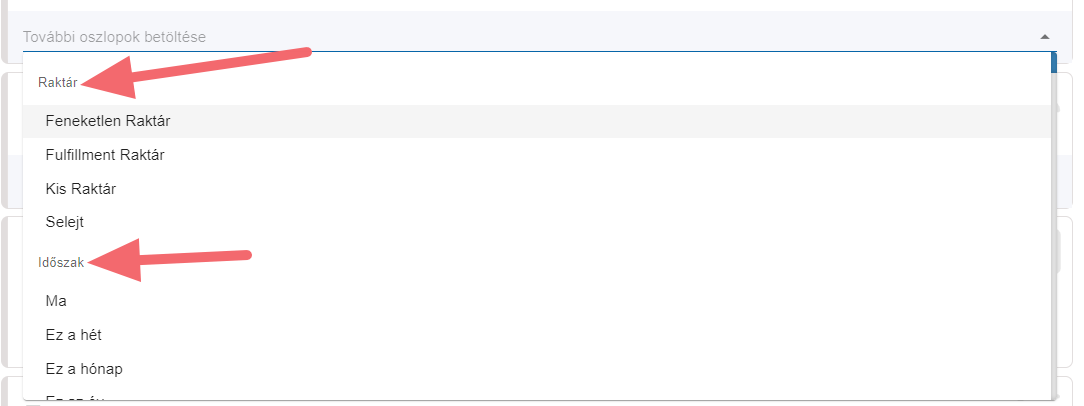Click the gray box right of the list

pos(1063,250)
